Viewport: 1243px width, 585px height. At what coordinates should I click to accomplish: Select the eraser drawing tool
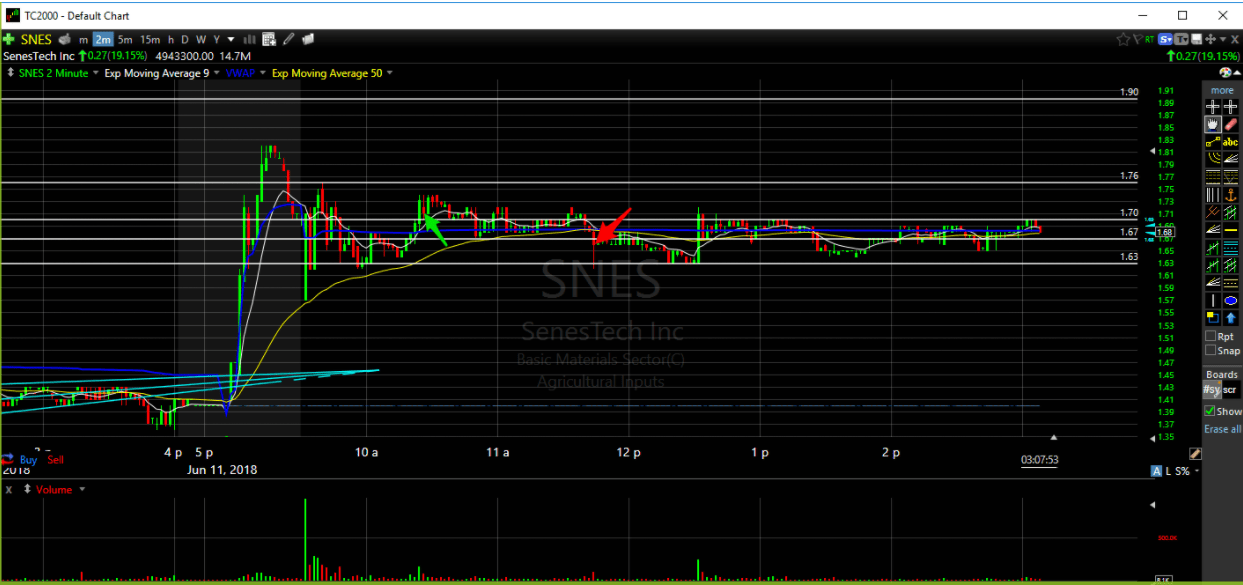pos(1231,124)
